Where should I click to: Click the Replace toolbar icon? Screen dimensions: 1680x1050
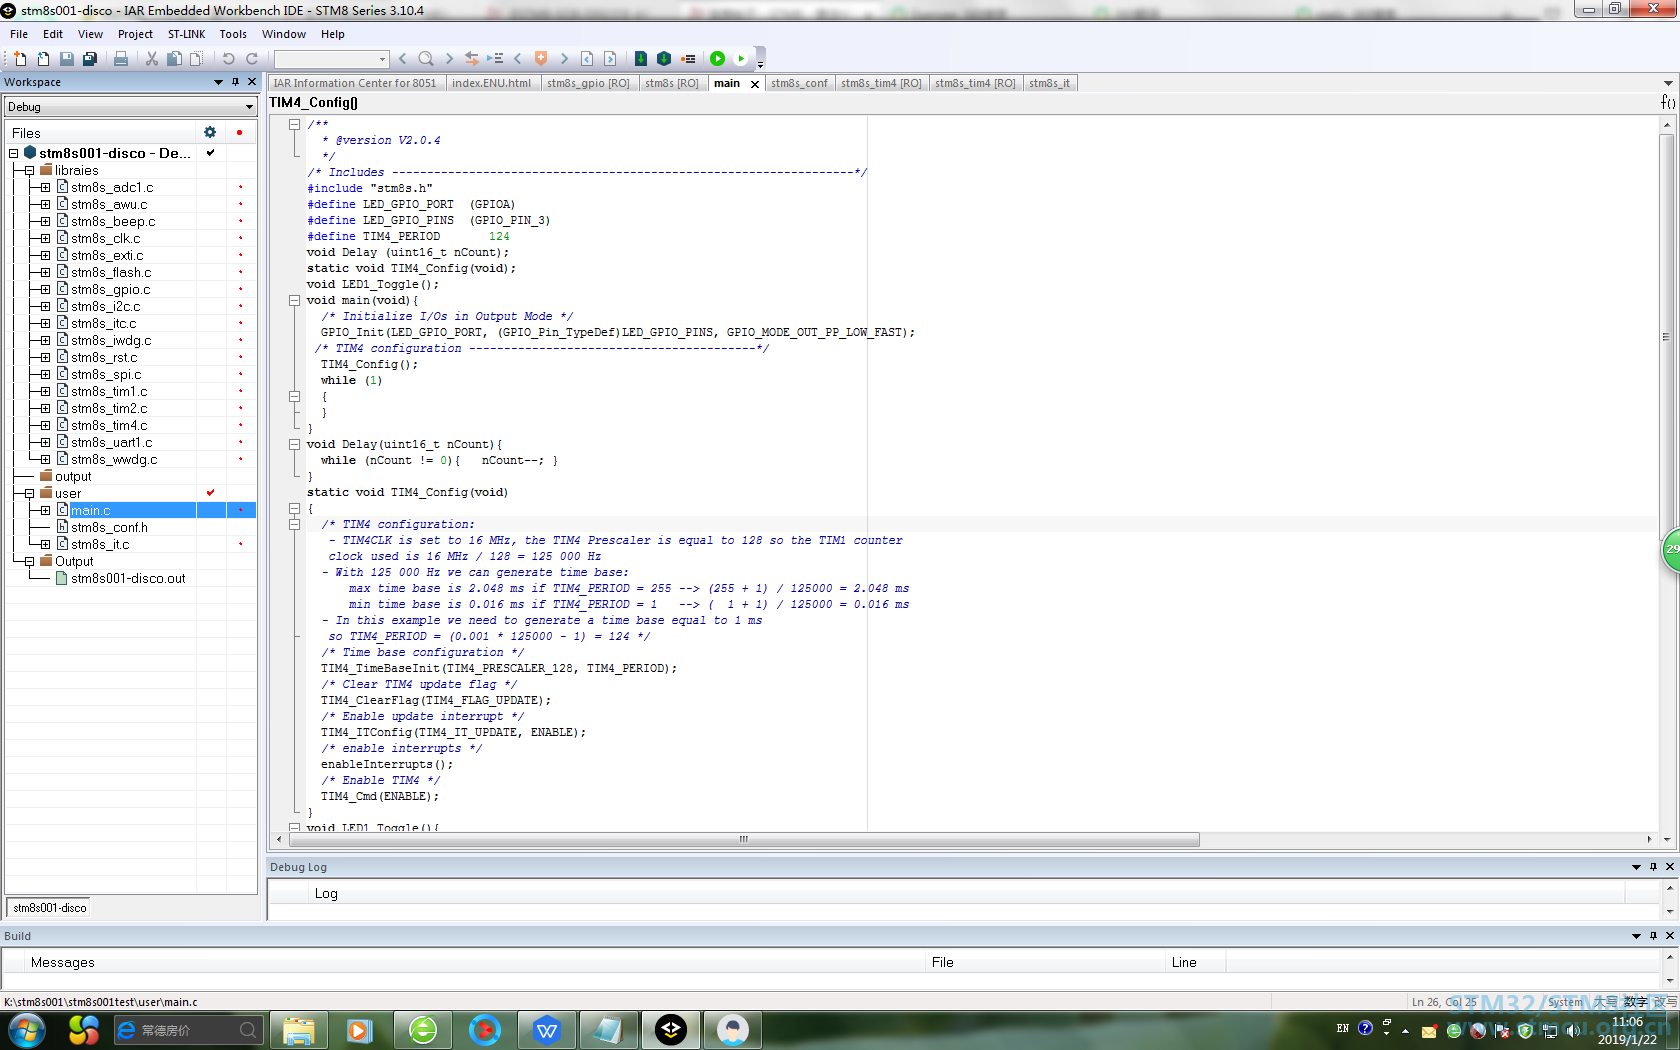pyautogui.click(x=472, y=59)
